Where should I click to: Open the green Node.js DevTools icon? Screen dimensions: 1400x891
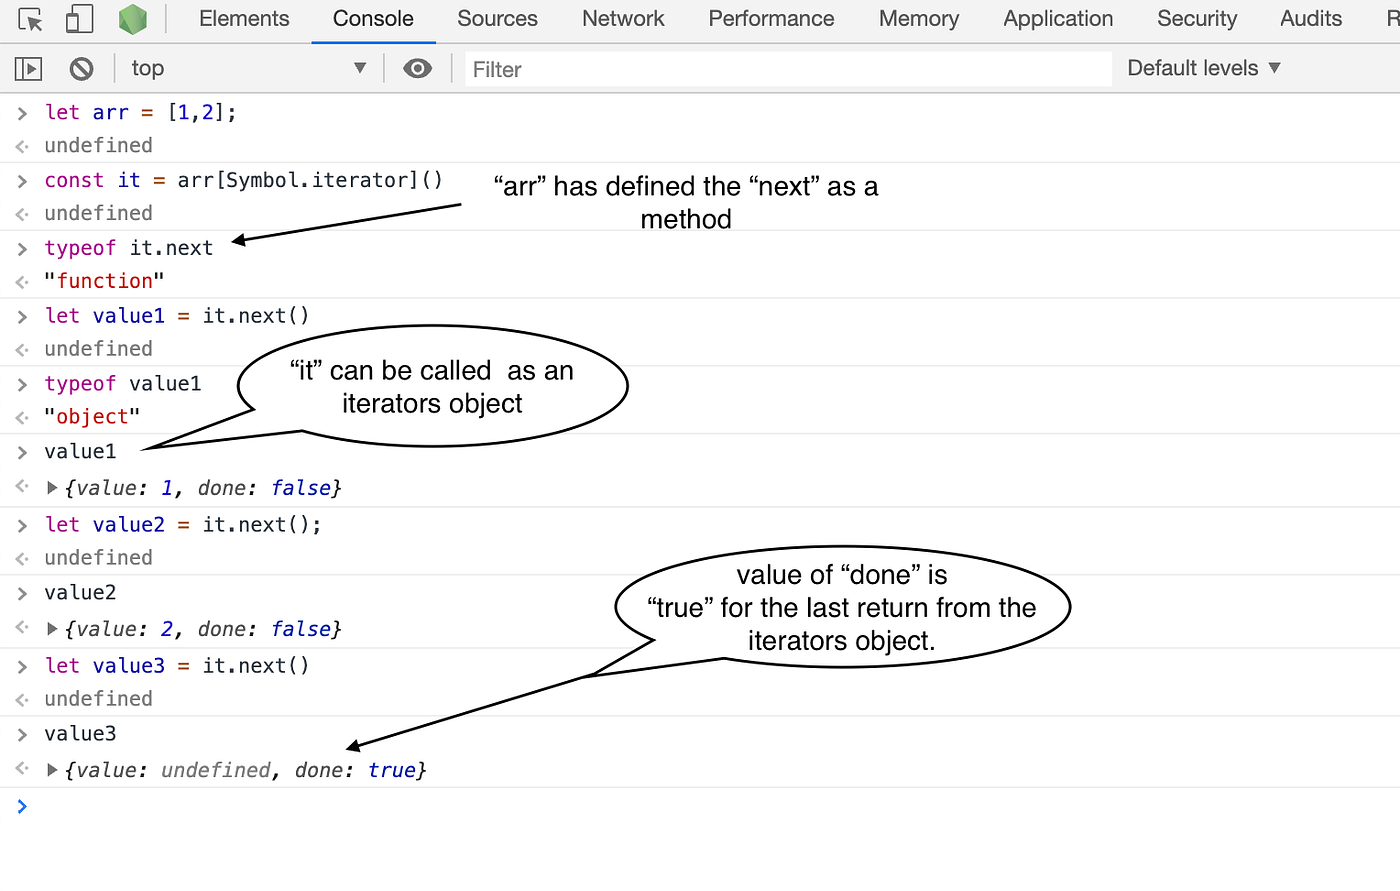[132, 18]
